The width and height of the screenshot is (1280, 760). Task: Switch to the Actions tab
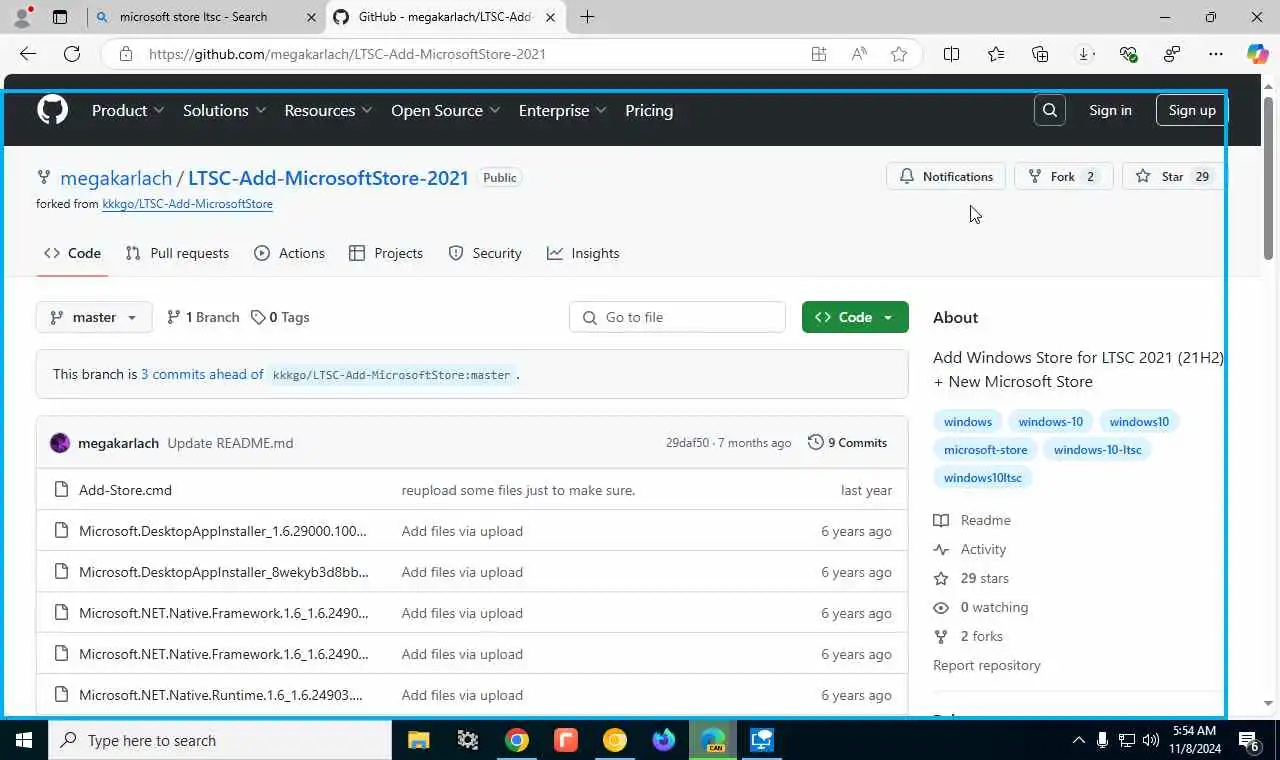pos(289,253)
